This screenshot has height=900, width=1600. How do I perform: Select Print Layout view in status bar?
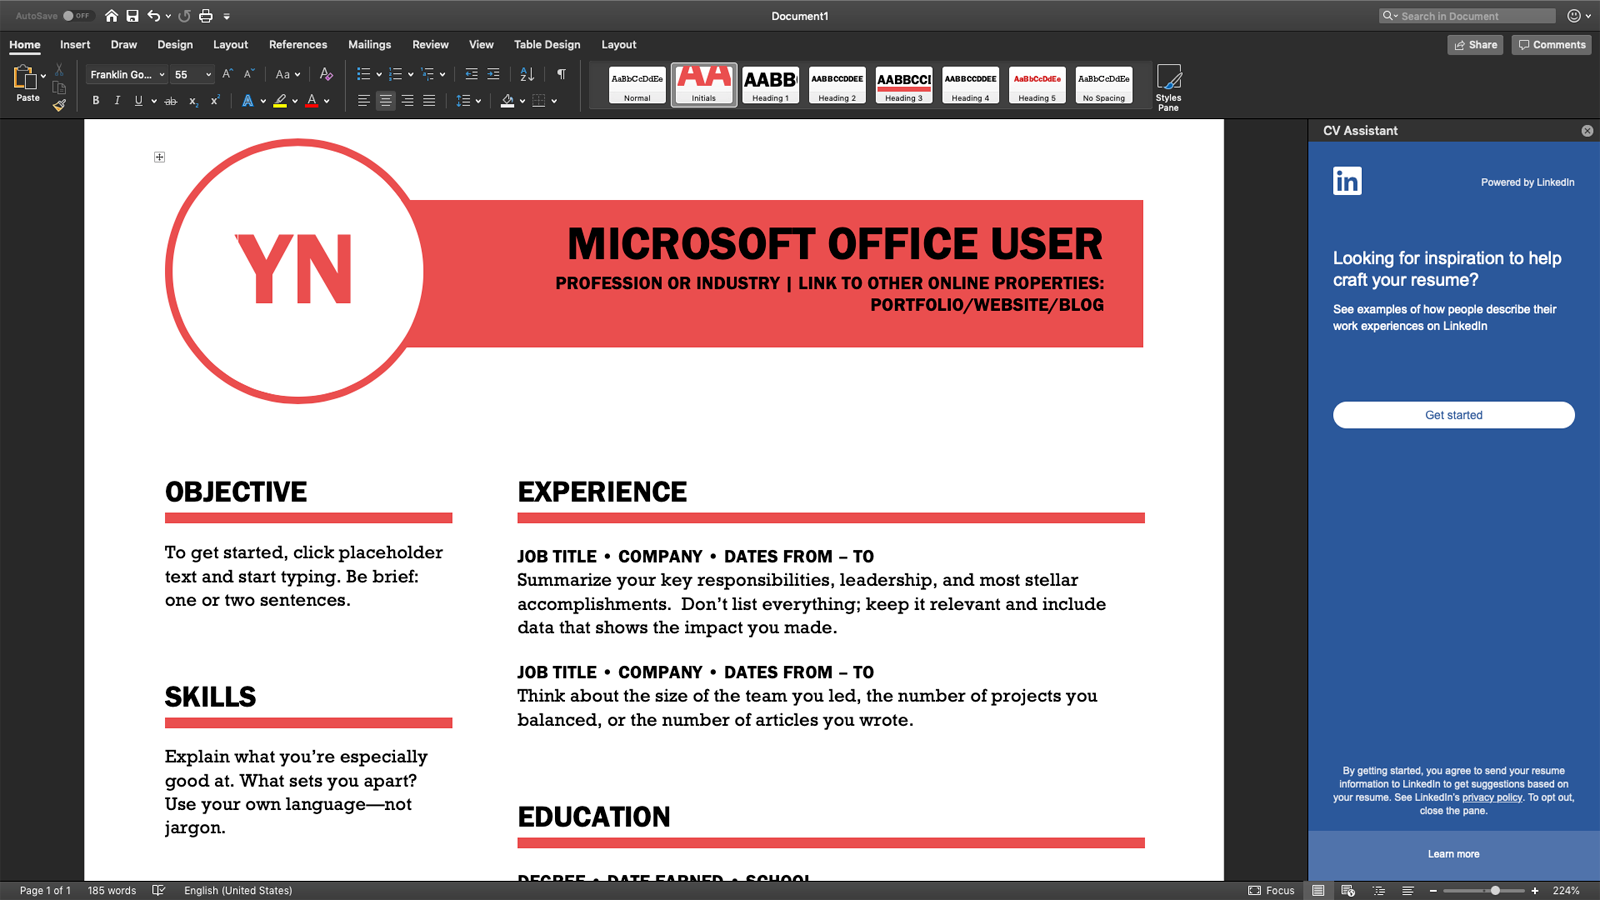point(1318,890)
